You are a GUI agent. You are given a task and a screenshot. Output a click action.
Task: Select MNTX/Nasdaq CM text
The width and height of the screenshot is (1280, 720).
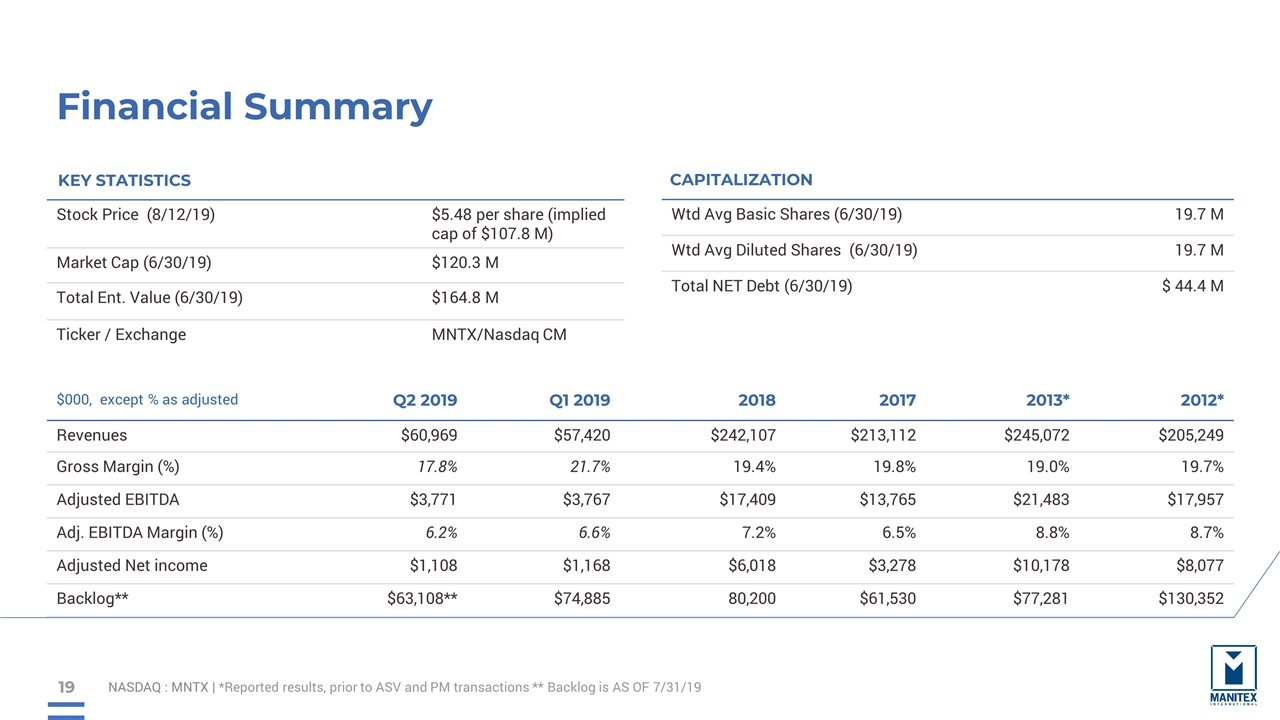coord(499,334)
